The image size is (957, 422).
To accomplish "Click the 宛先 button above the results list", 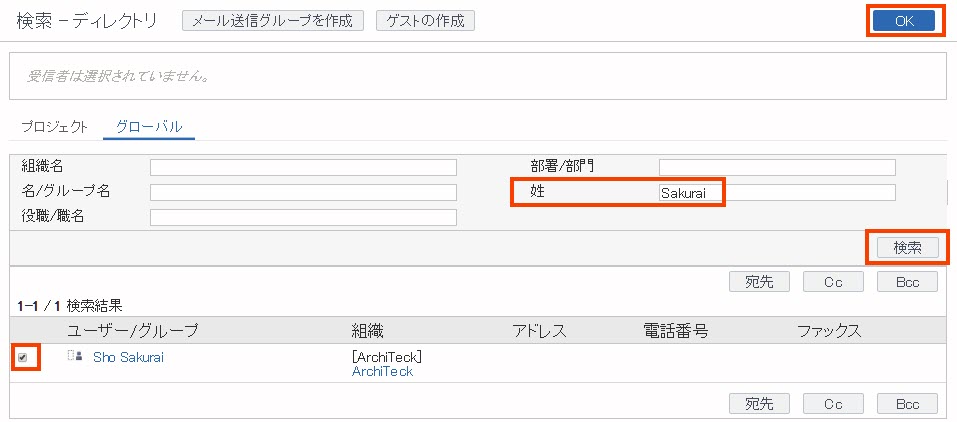I will pos(759,282).
